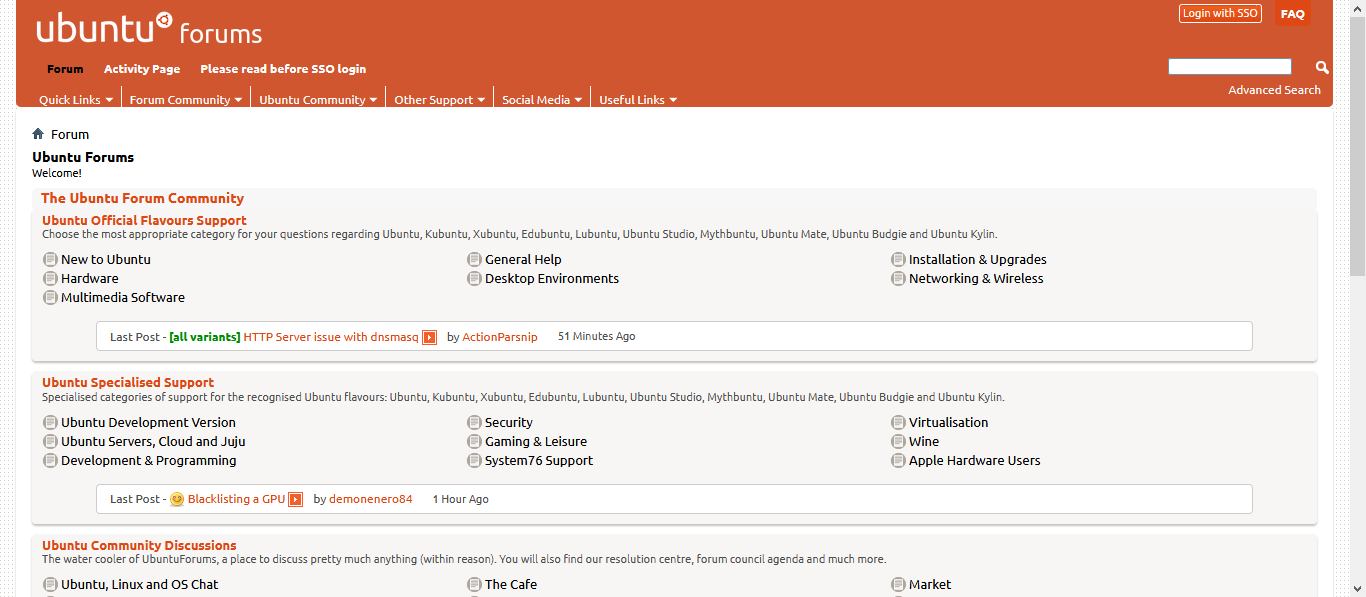This screenshot has width=1366, height=597.
Task: Click the forum icon next to The Cafe
Action: 475,585
